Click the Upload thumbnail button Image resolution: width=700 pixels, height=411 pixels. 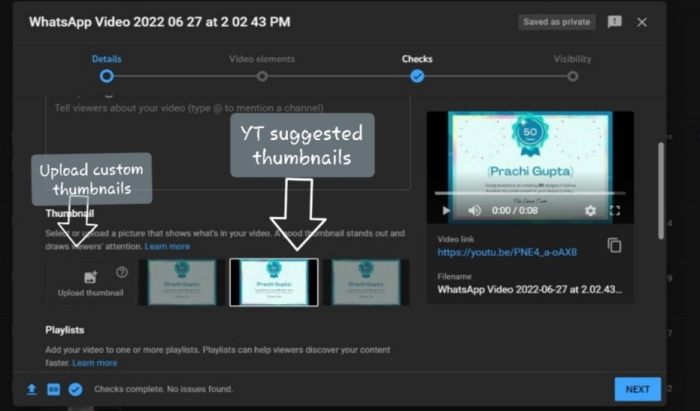click(90, 283)
